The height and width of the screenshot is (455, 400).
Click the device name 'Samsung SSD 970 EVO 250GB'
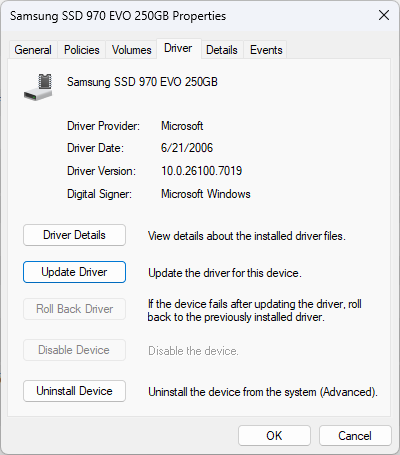142,82
